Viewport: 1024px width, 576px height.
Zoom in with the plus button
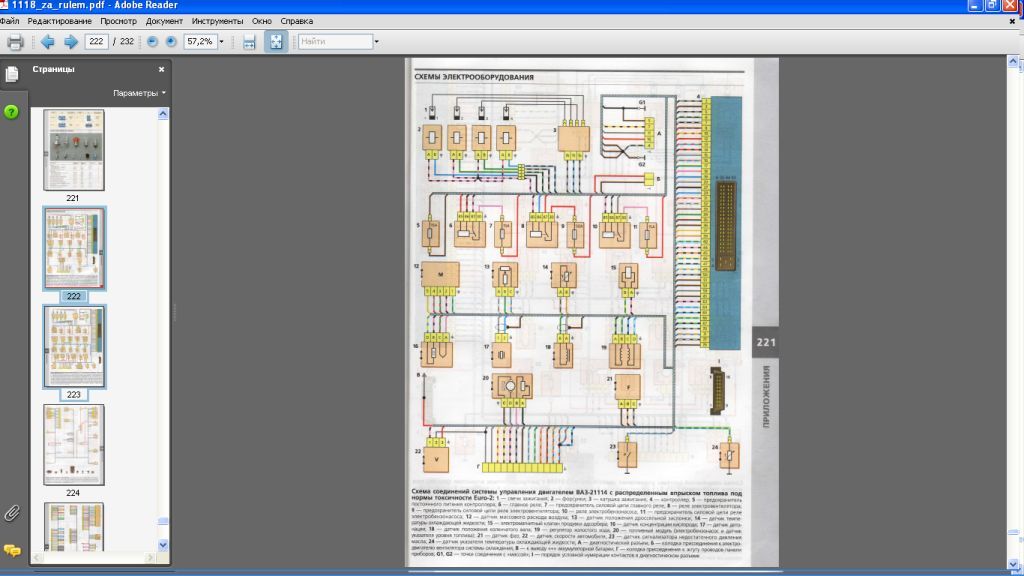[x=170, y=42]
